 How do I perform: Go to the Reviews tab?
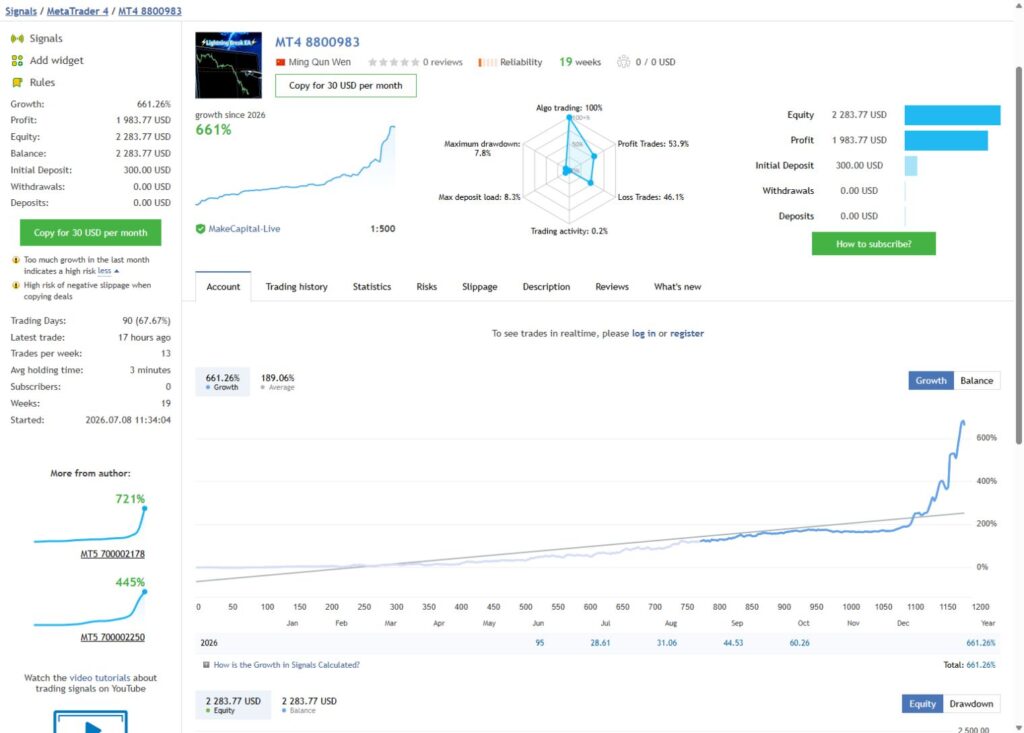(x=612, y=287)
